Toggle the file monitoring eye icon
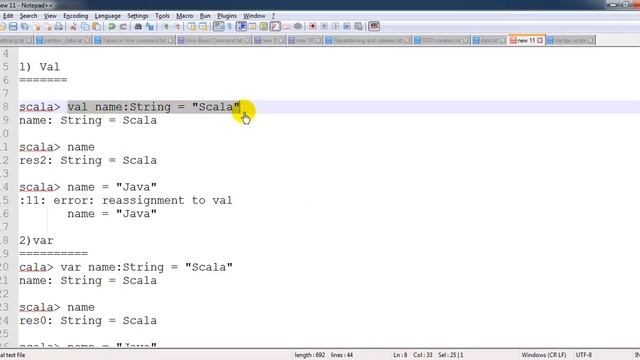The width and height of the screenshot is (640, 360). coord(298,27)
